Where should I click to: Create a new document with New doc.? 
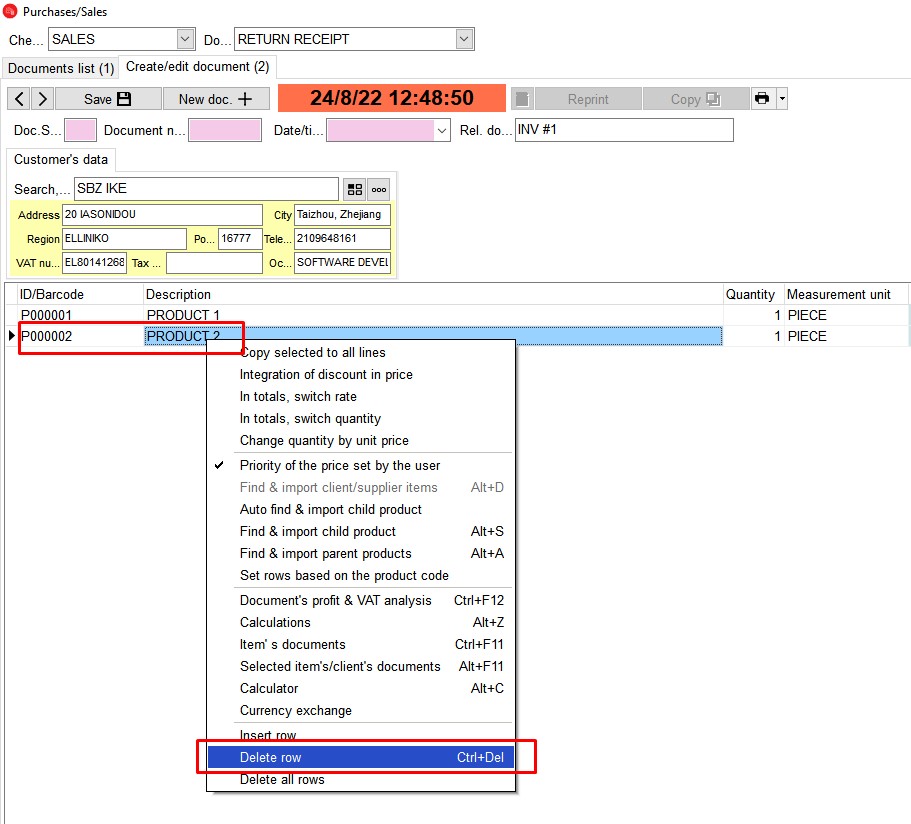(216, 99)
